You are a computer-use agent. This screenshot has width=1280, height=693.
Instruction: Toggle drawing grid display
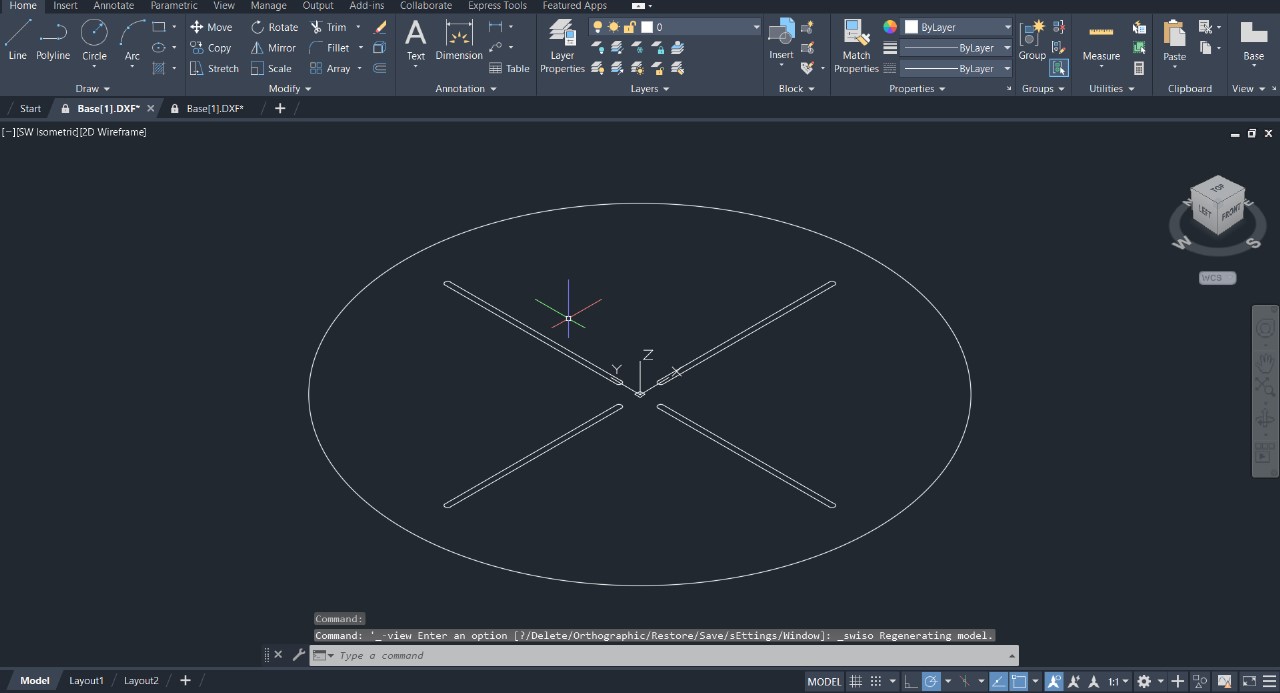[856, 681]
